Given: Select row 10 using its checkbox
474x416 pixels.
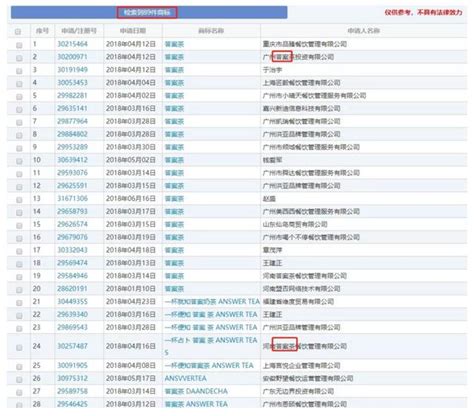Looking at the screenshot, I should 19,161.
